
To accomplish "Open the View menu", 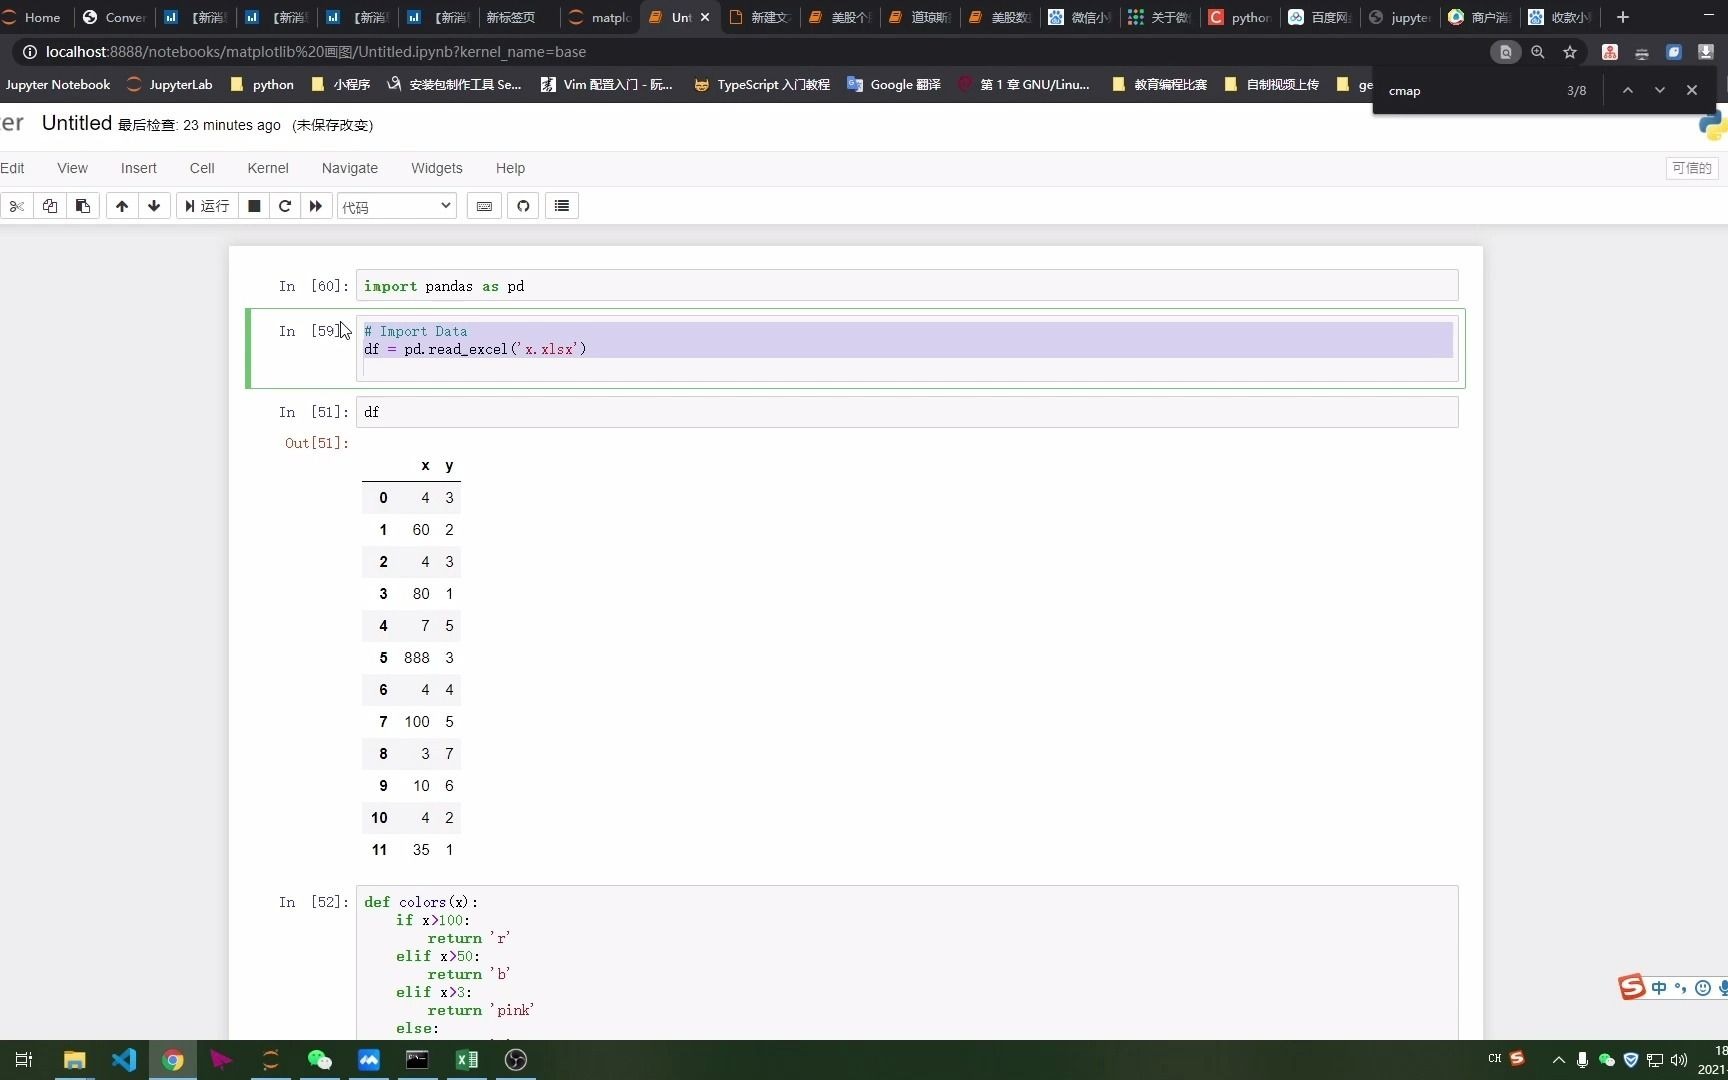I will [72, 168].
